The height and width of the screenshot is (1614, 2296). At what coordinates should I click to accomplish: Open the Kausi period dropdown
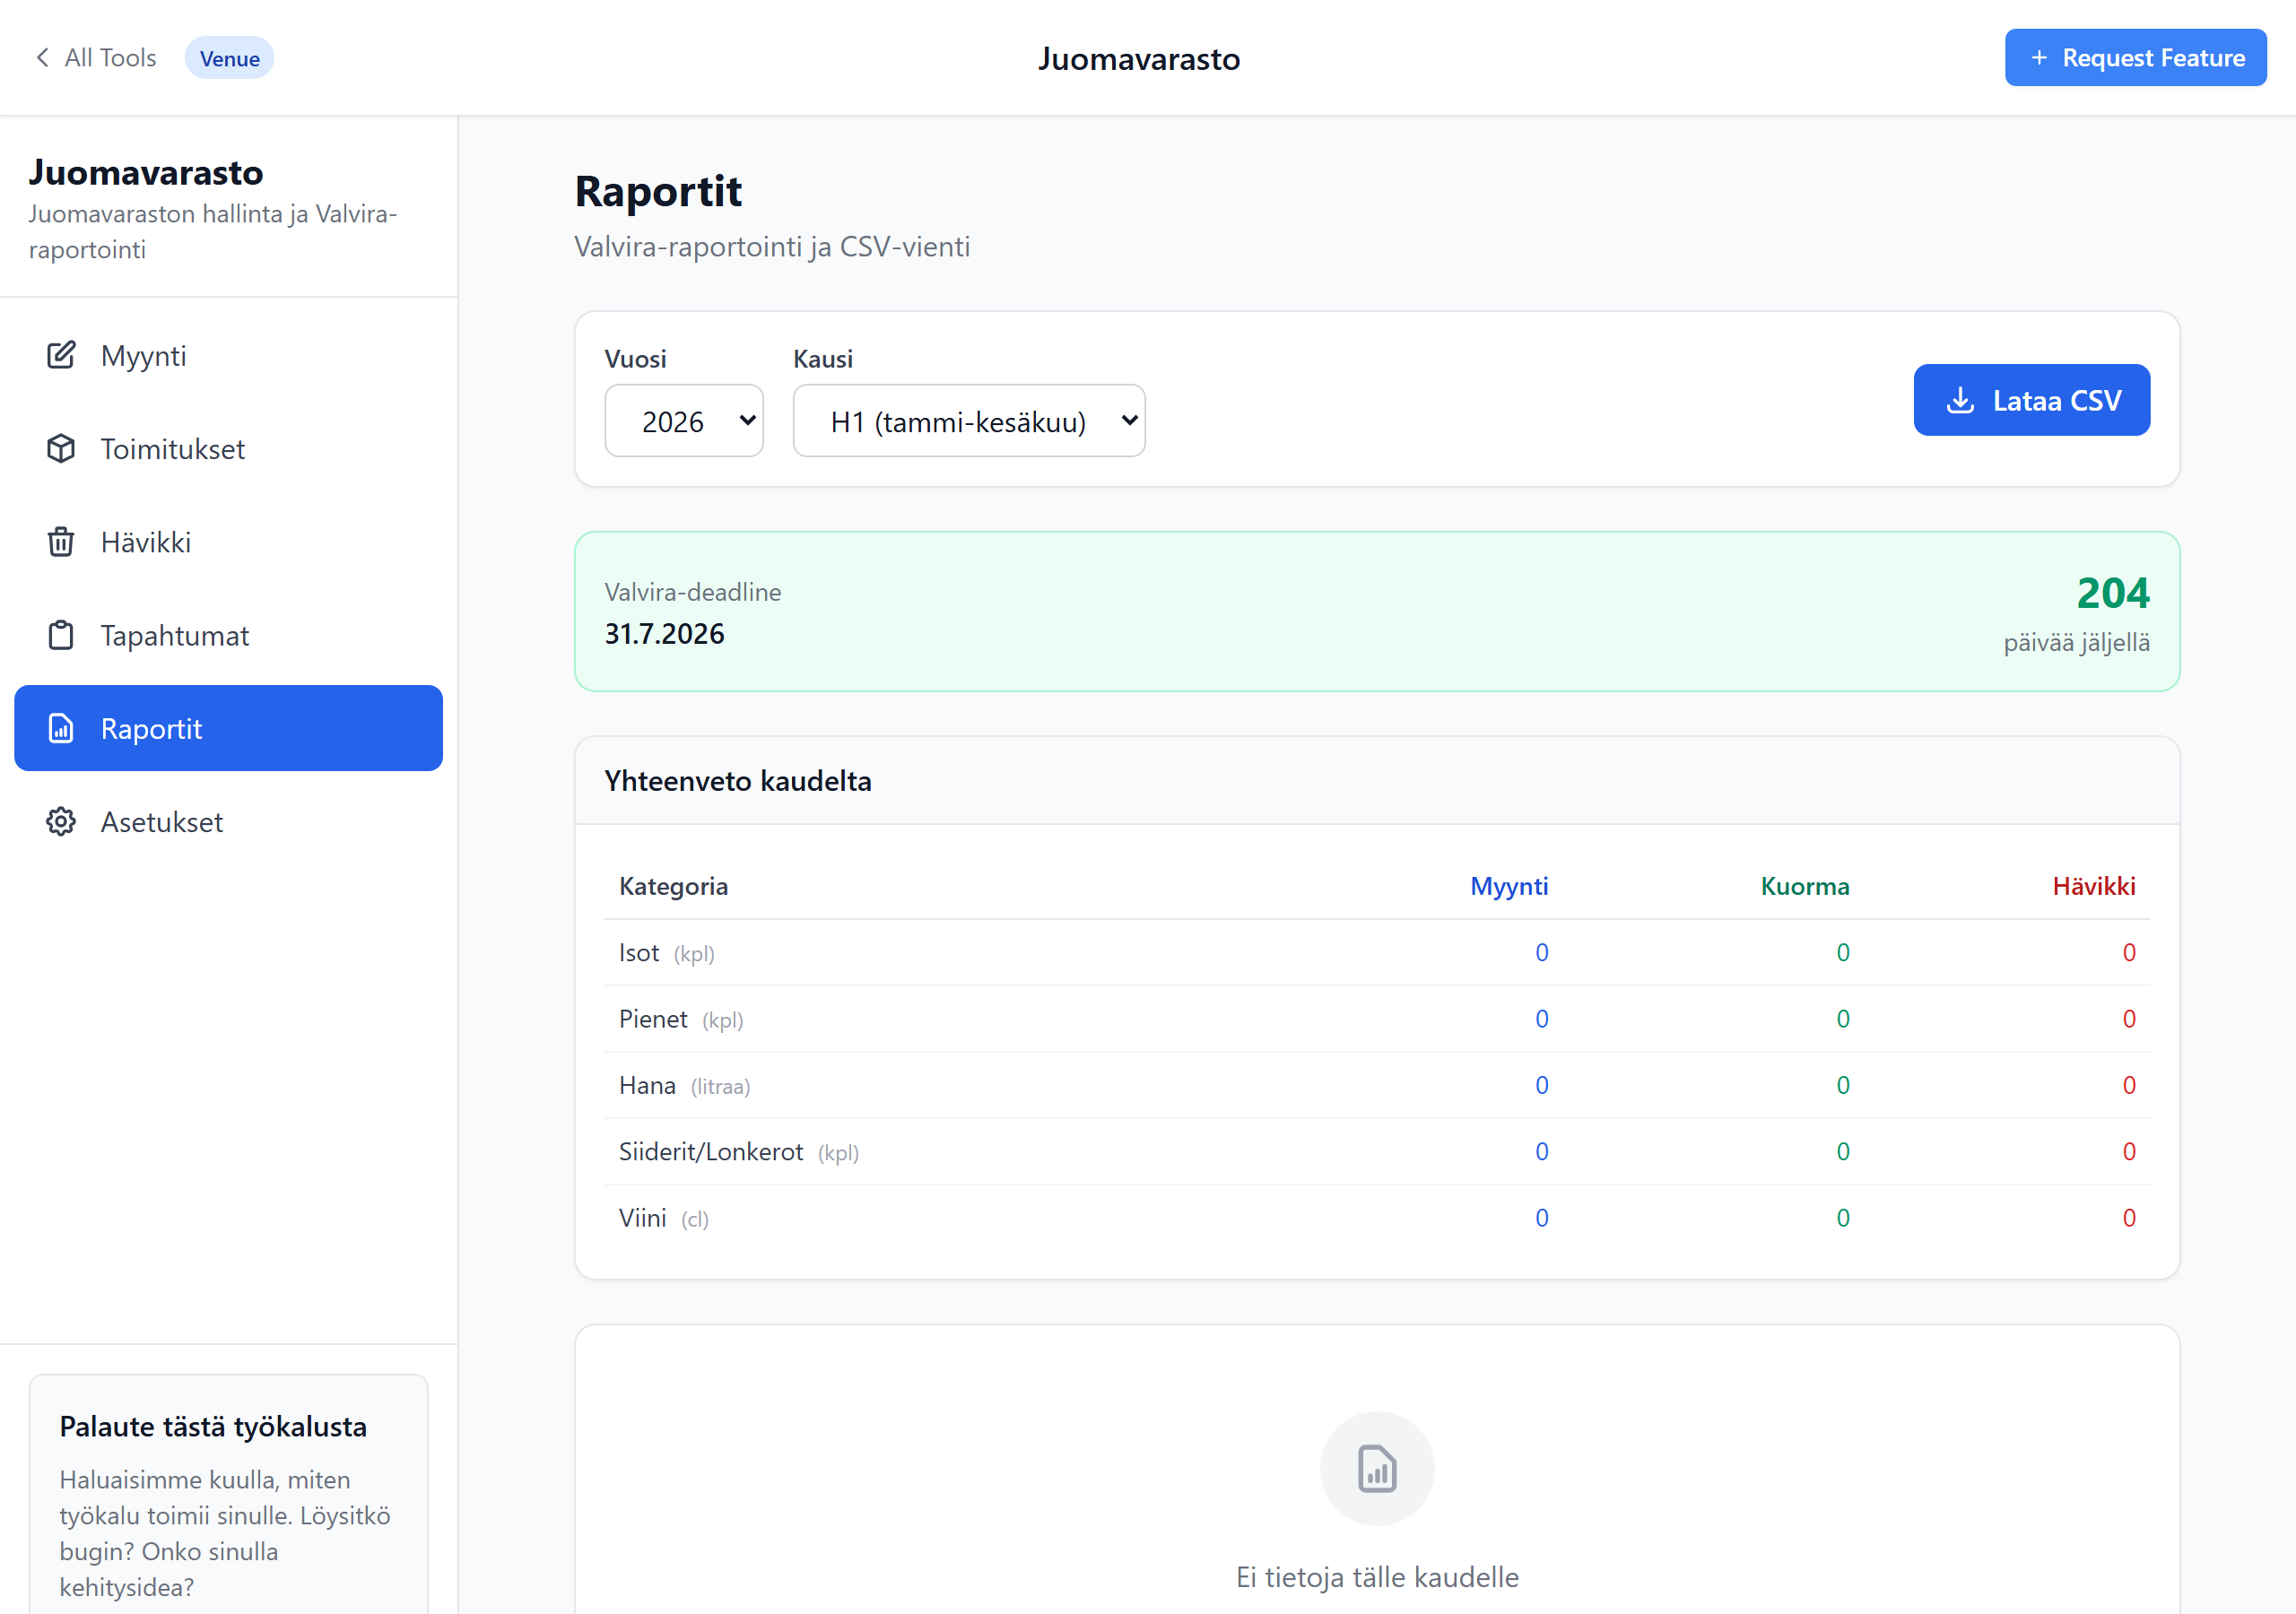click(968, 421)
